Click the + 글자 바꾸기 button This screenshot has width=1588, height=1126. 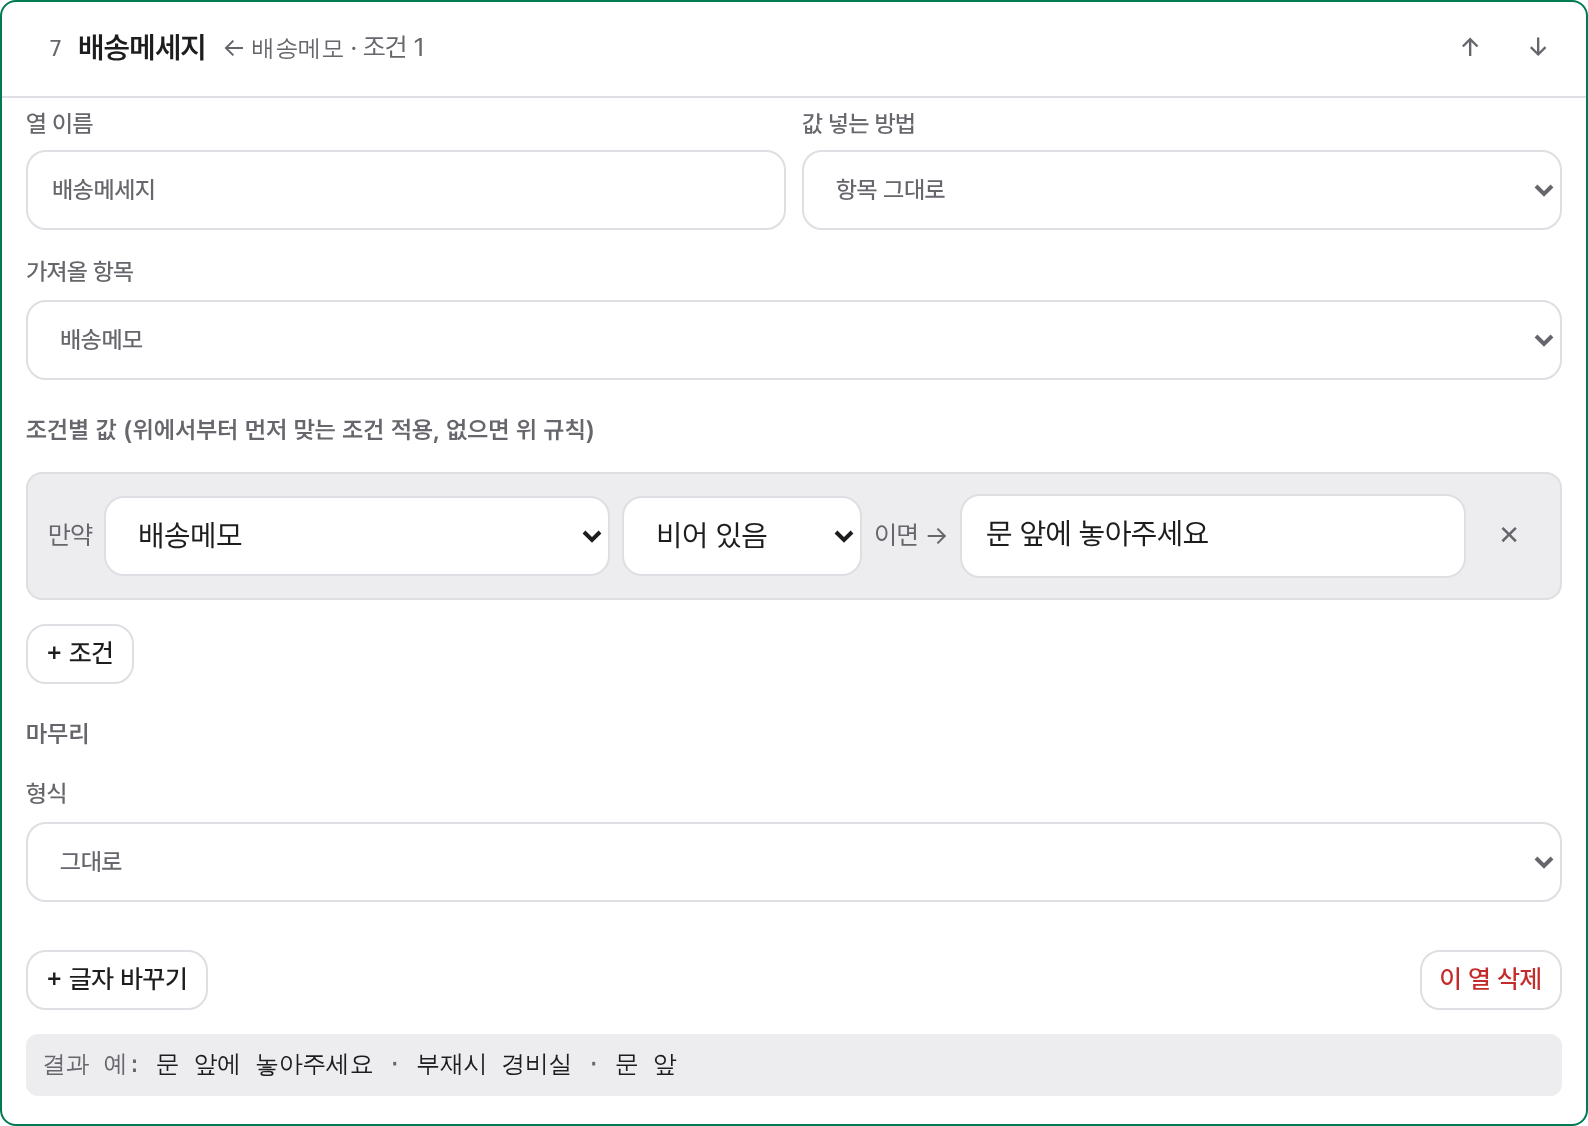click(117, 980)
